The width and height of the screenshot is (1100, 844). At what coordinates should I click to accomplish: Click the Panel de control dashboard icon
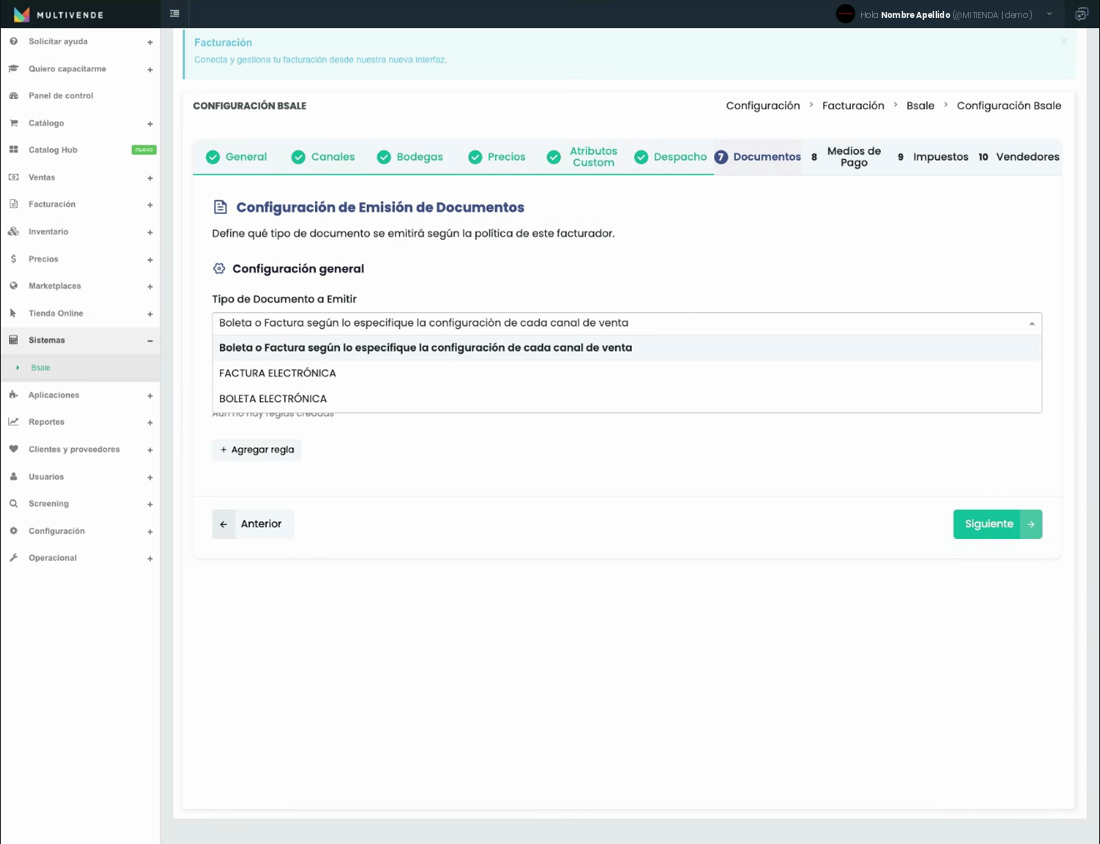13,95
